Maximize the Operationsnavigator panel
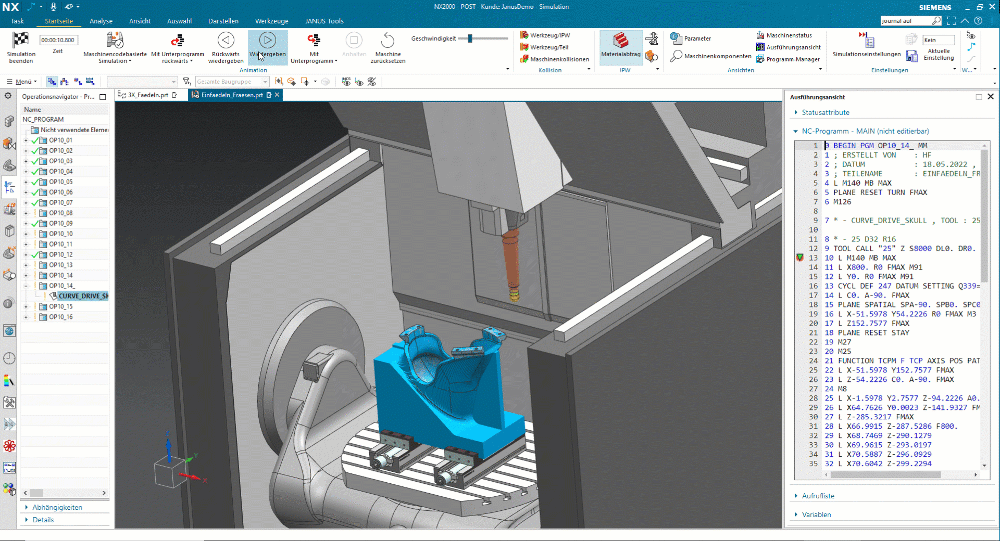The image size is (1000, 541). pos(103,97)
